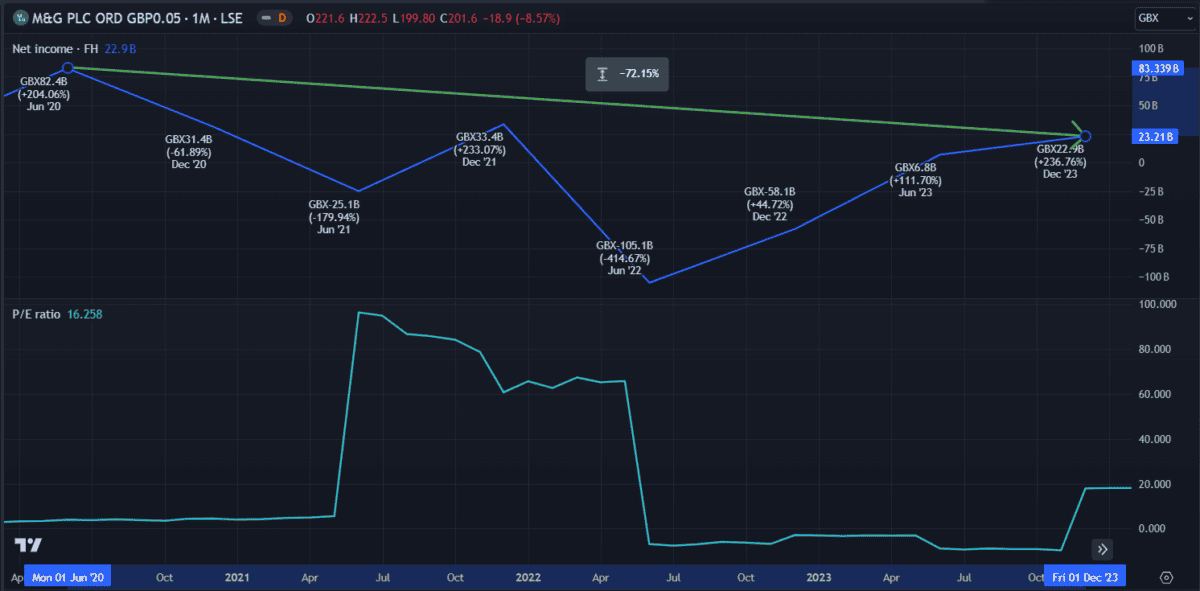Click the GBX-105.1B Jun '22 data label
Screen dimensions: 1200x591
[624, 257]
